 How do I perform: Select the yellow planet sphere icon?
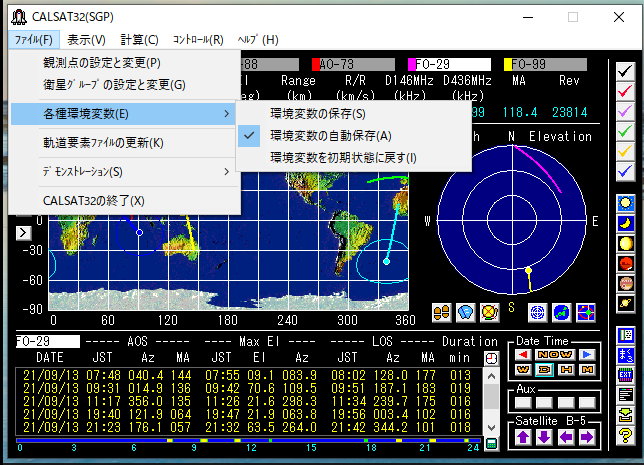pyautogui.click(x=626, y=243)
